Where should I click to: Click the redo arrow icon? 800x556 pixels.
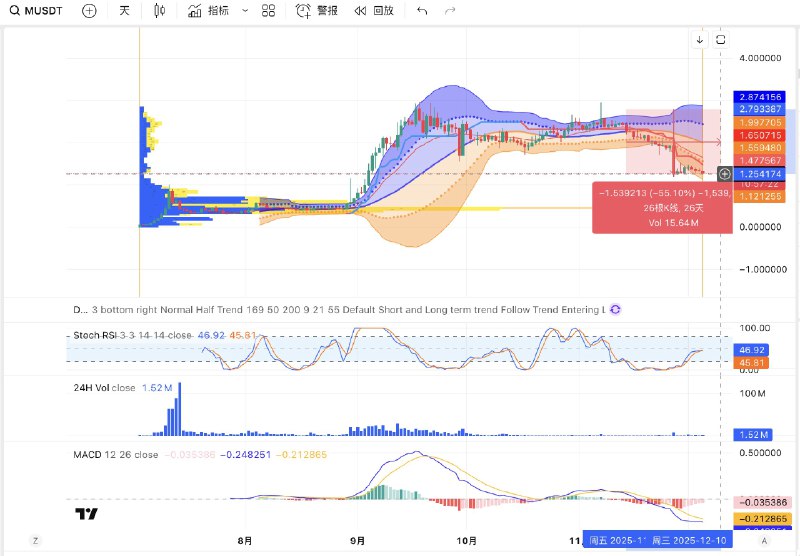pos(450,11)
